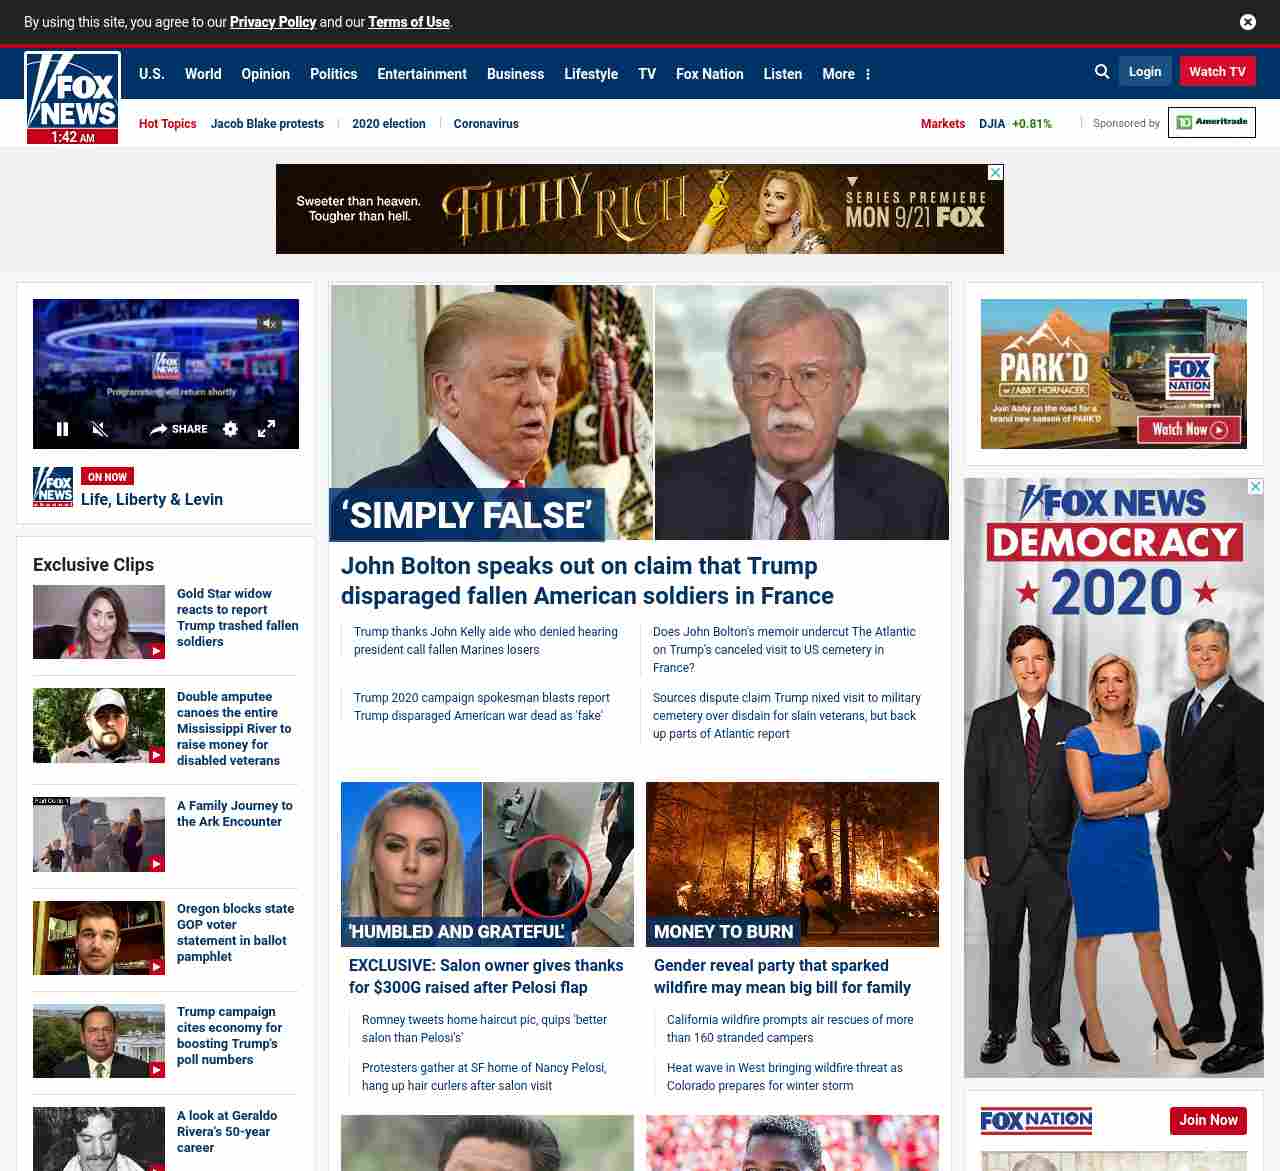Open AdChoices icon on Filthy Rich banner
Image resolution: width=1280 pixels, height=1171 pixels.
995,172
